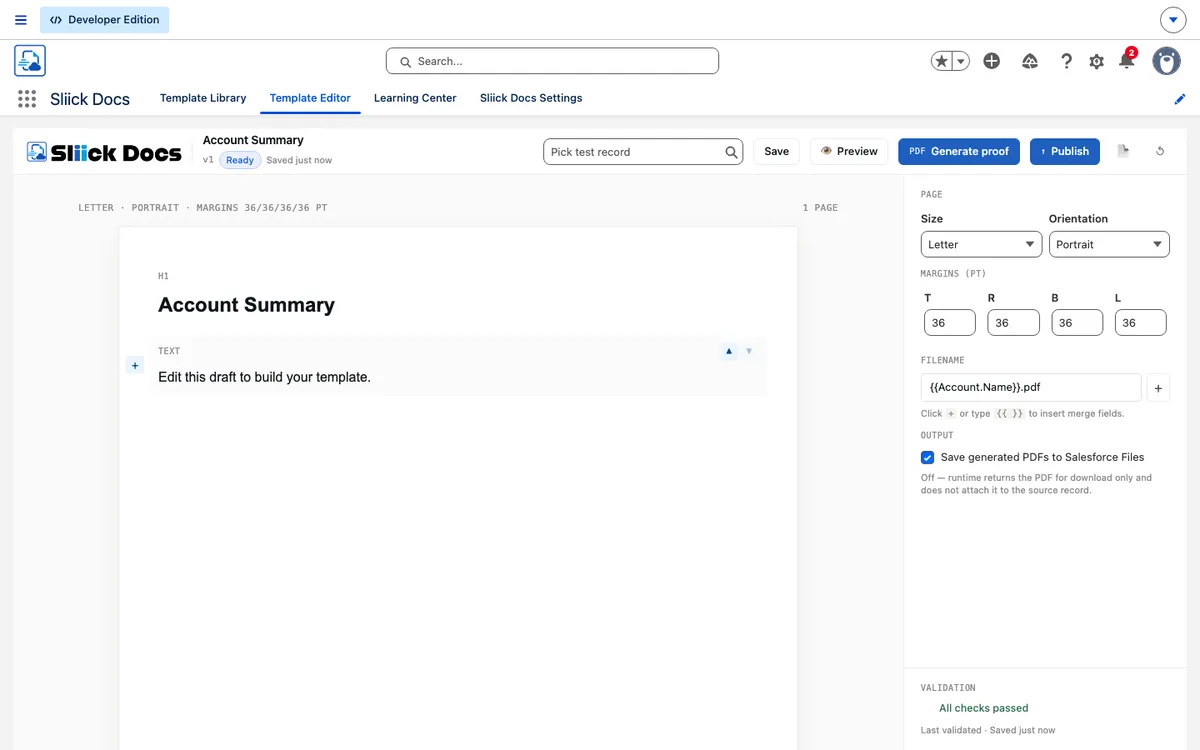Open the Orientation dropdown
This screenshot has width=1200, height=750.
pyautogui.click(x=1109, y=244)
